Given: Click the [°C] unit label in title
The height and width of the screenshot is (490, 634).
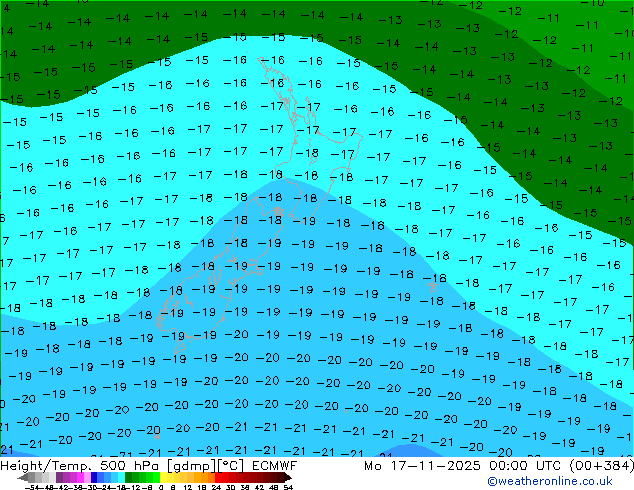Looking at the screenshot, I should 231,466.
